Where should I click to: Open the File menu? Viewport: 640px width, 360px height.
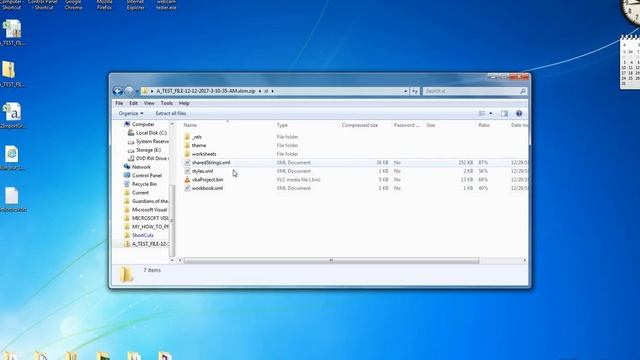[x=119, y=103]
